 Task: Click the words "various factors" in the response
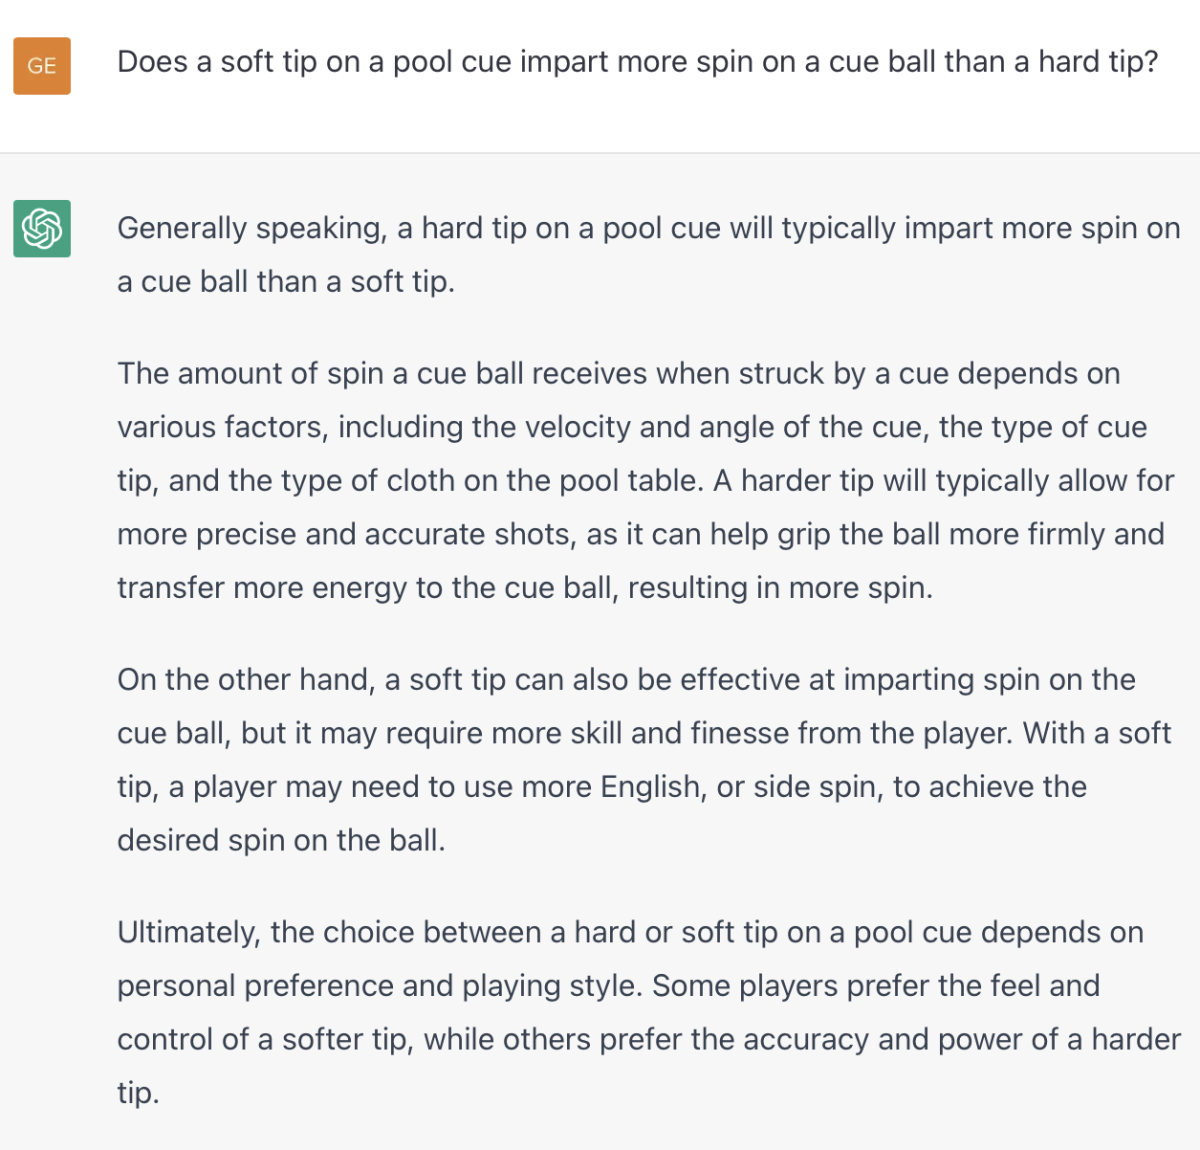220,427
